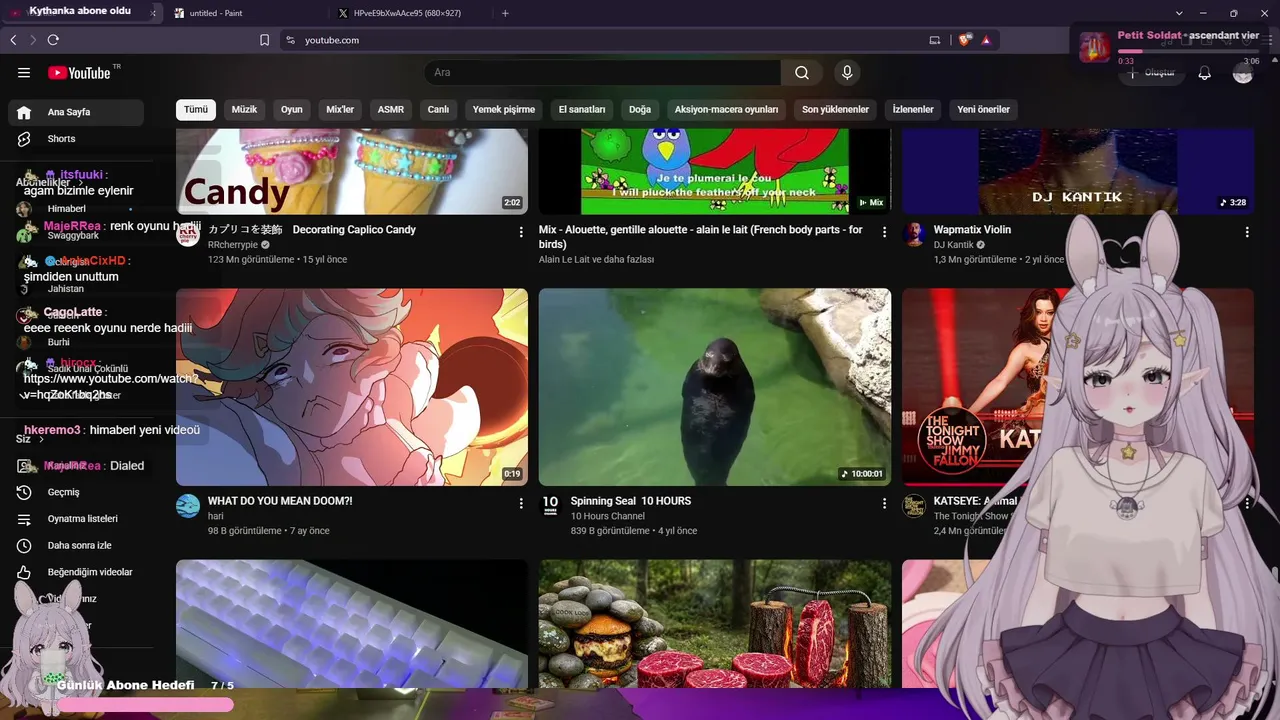Open the Geçmiş sidebar entry

click(76, 492)
